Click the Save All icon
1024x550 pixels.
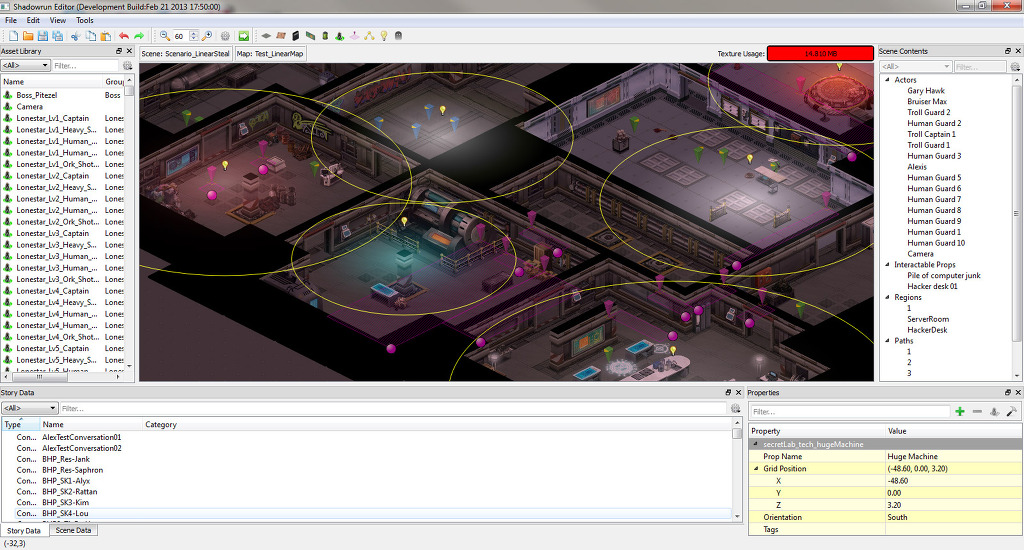tap(57, 36)
